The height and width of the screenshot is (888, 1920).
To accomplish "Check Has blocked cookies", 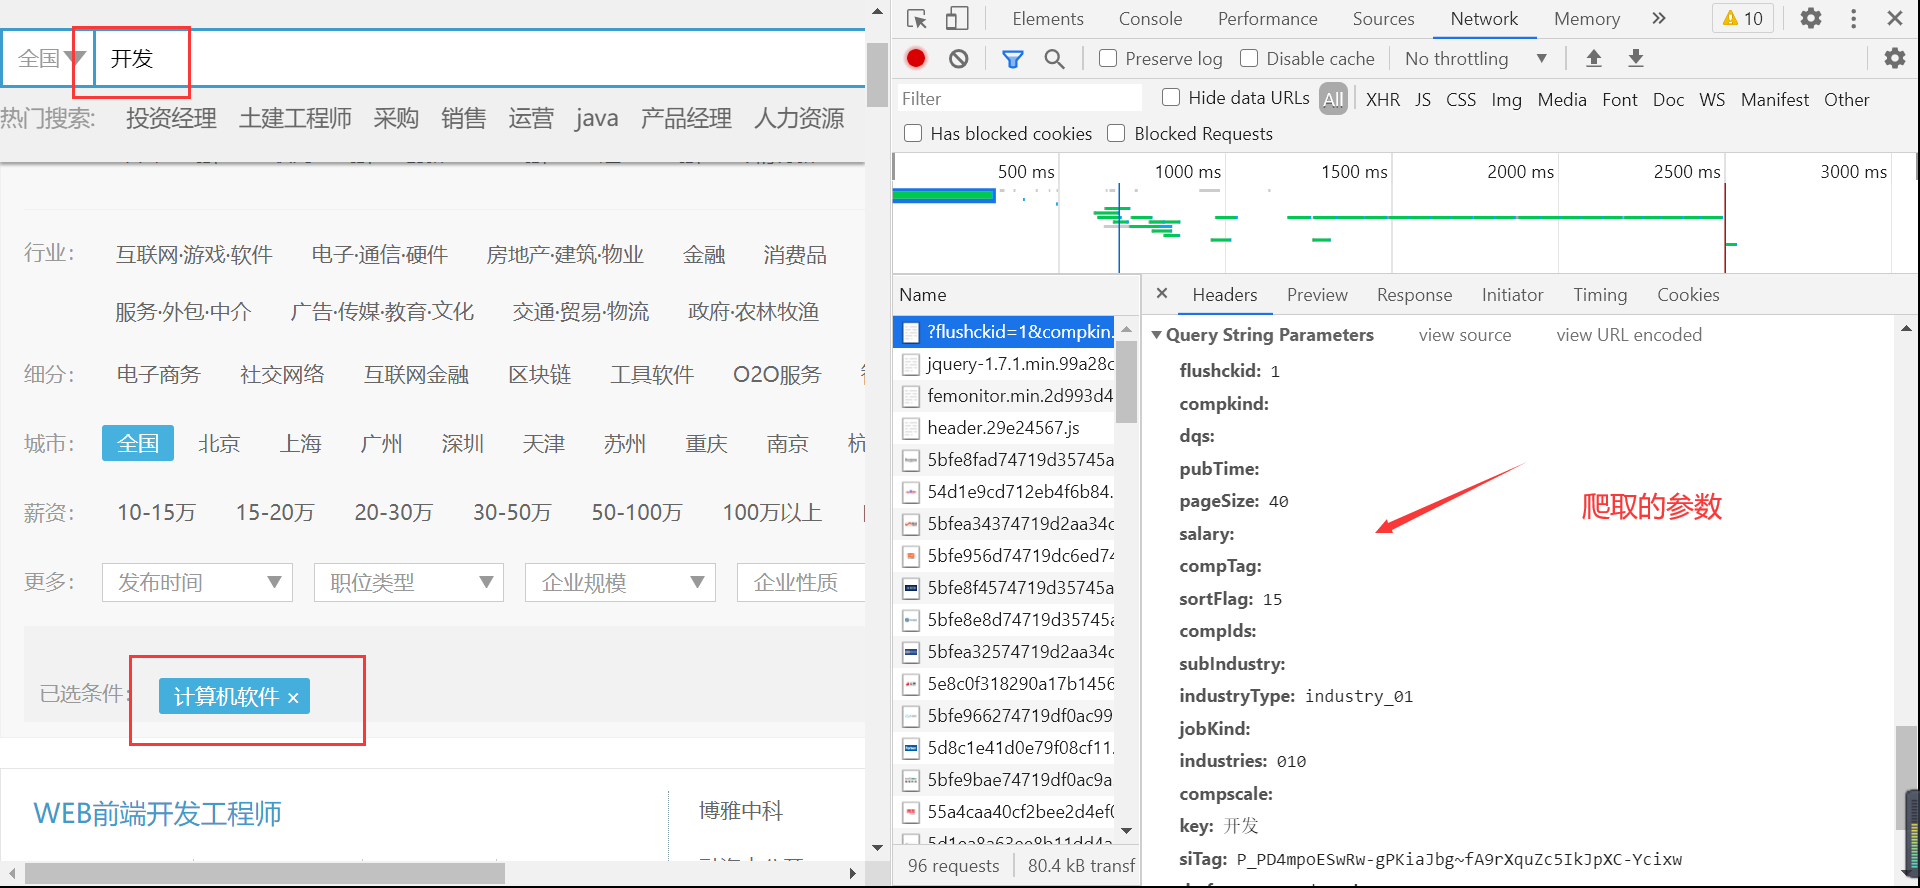I will [x=913, y=133].
